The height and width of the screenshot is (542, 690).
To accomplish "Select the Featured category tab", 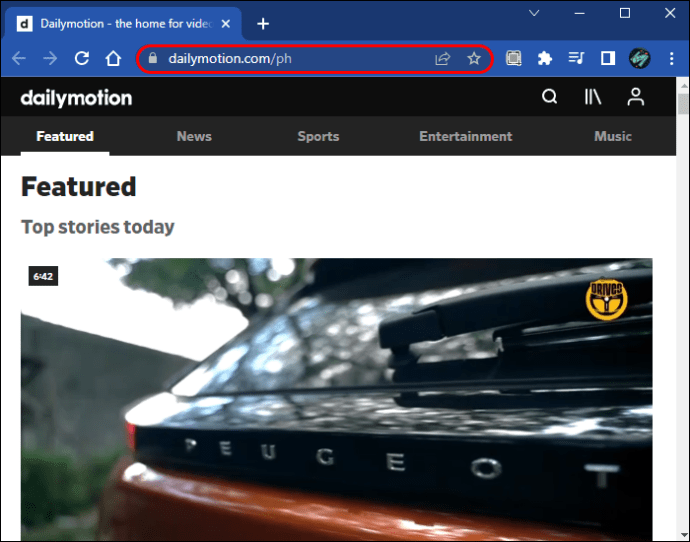I will (x=65, y=136).
